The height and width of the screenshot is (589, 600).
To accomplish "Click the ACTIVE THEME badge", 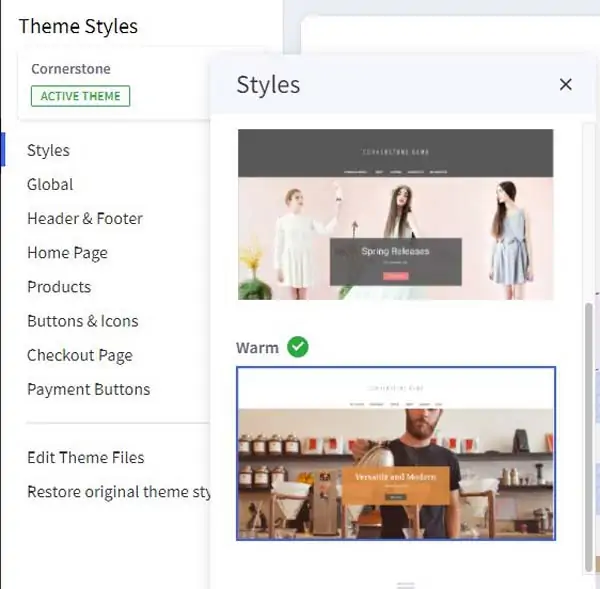I will click(x=80, y=96).
